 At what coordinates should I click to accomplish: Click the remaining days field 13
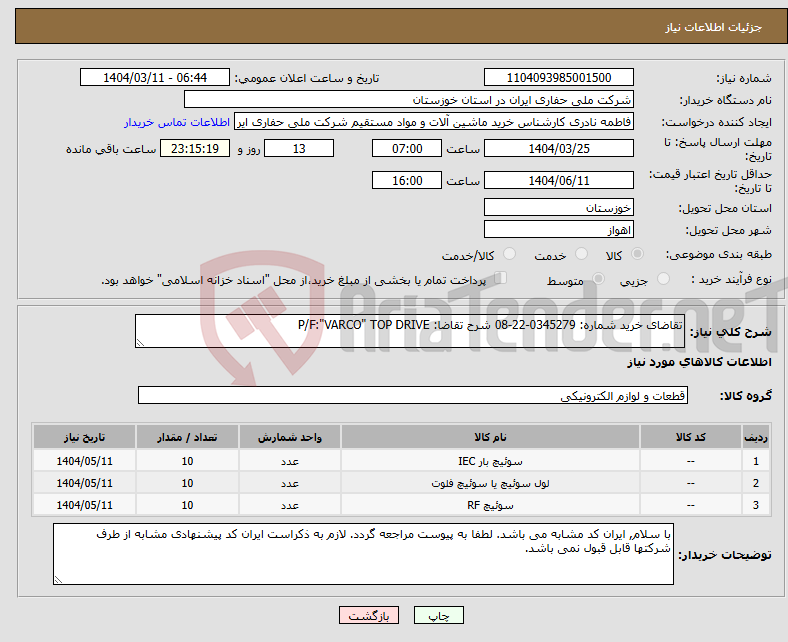click(299, 148)
